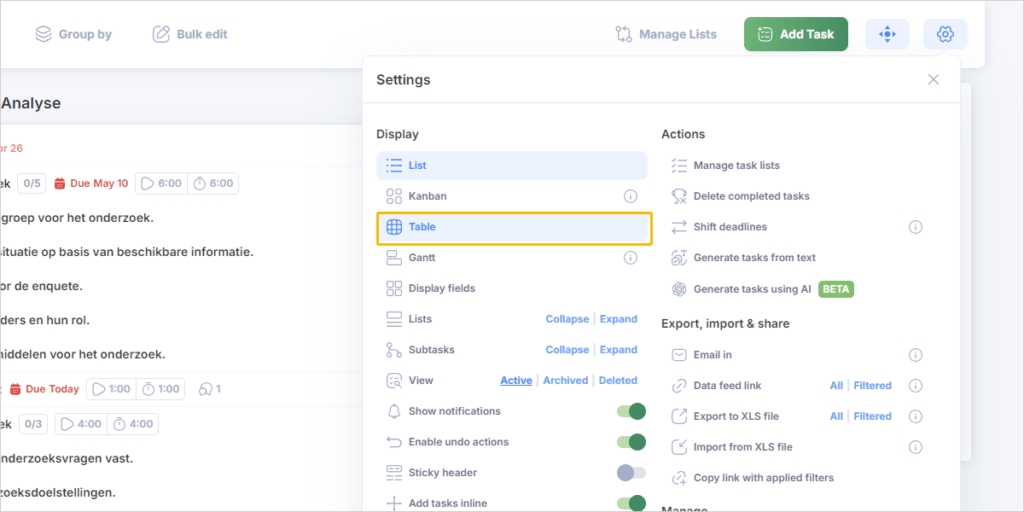Disable the Enable undo actions switch
This screenshot has width=1024, height=512.
tap(631, 442)
